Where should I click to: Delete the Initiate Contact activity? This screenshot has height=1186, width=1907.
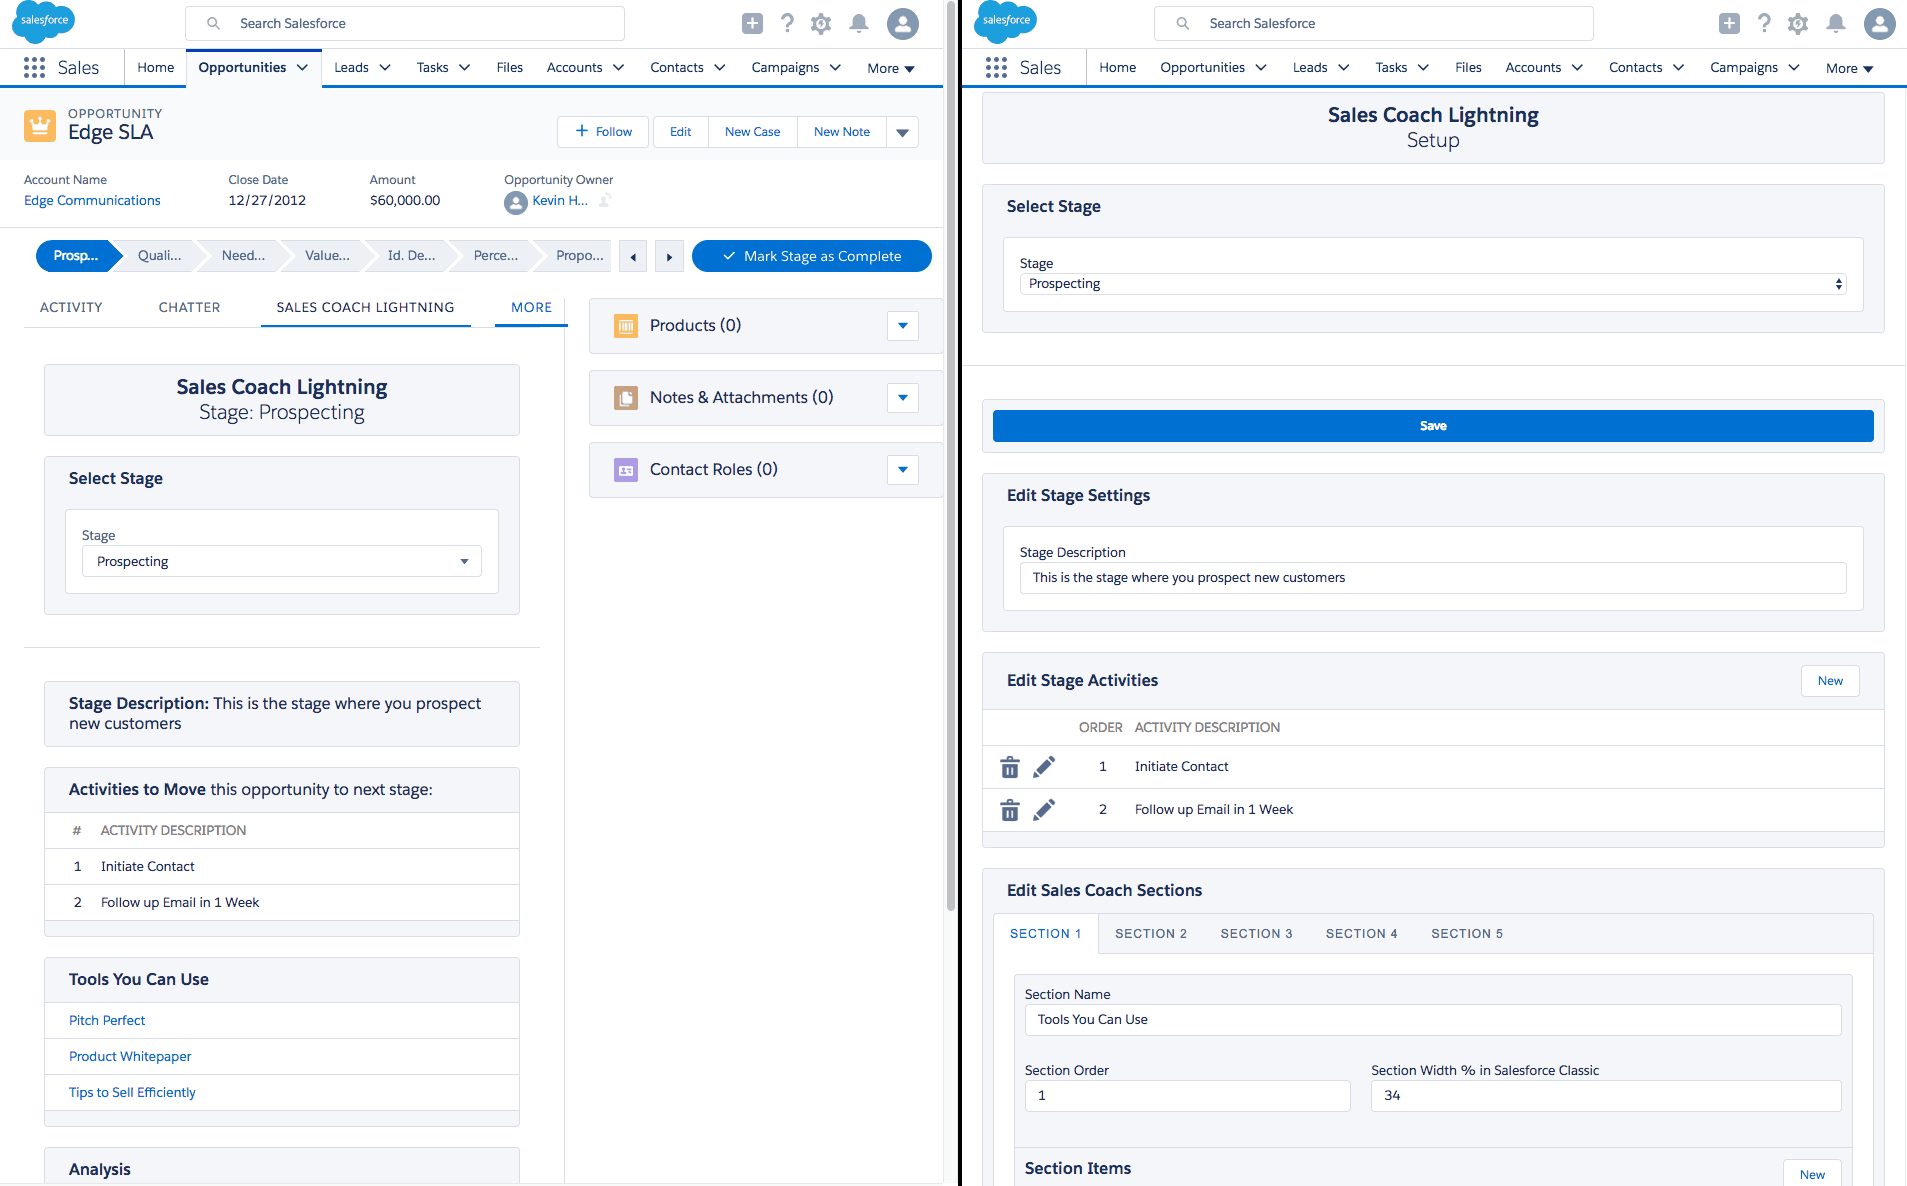pyautogui.click(x=1010, y=767)
